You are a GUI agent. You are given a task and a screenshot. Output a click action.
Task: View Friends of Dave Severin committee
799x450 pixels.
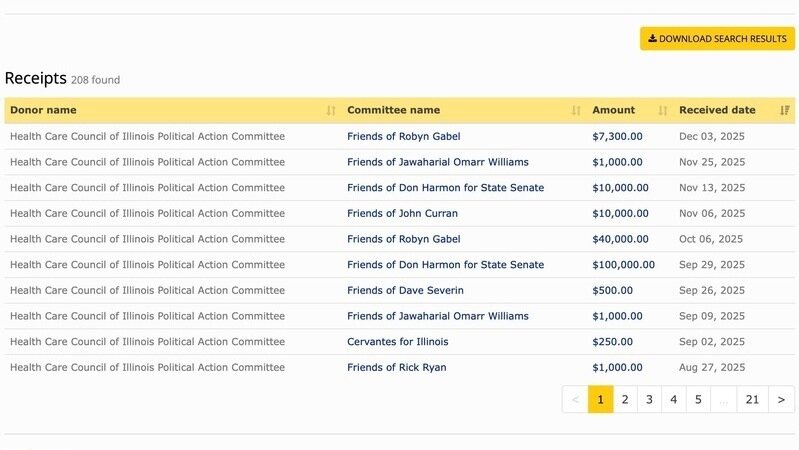(x=405, y=290)
